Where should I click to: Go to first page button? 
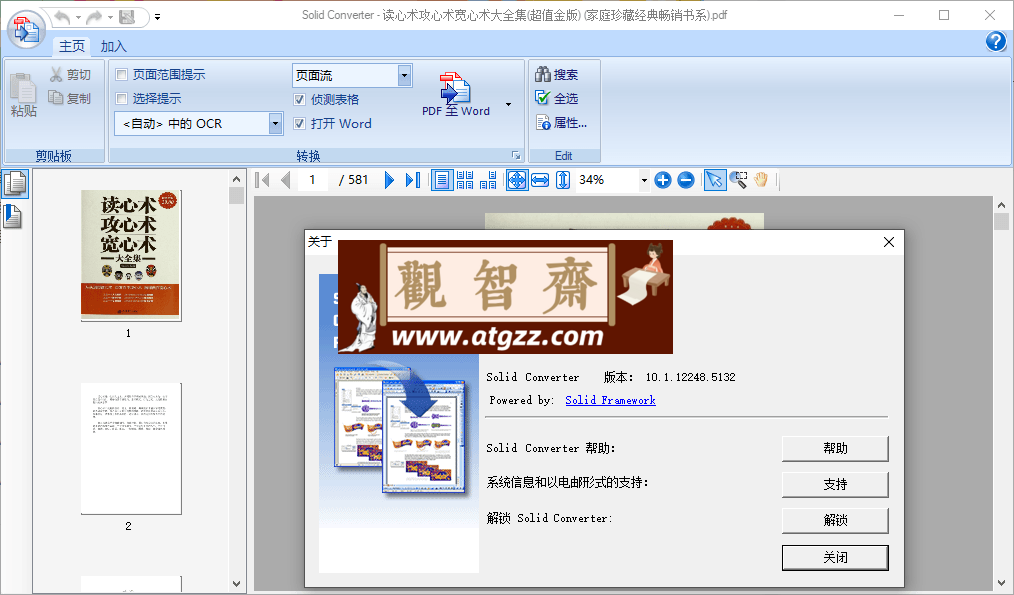(x=262, y=180)
